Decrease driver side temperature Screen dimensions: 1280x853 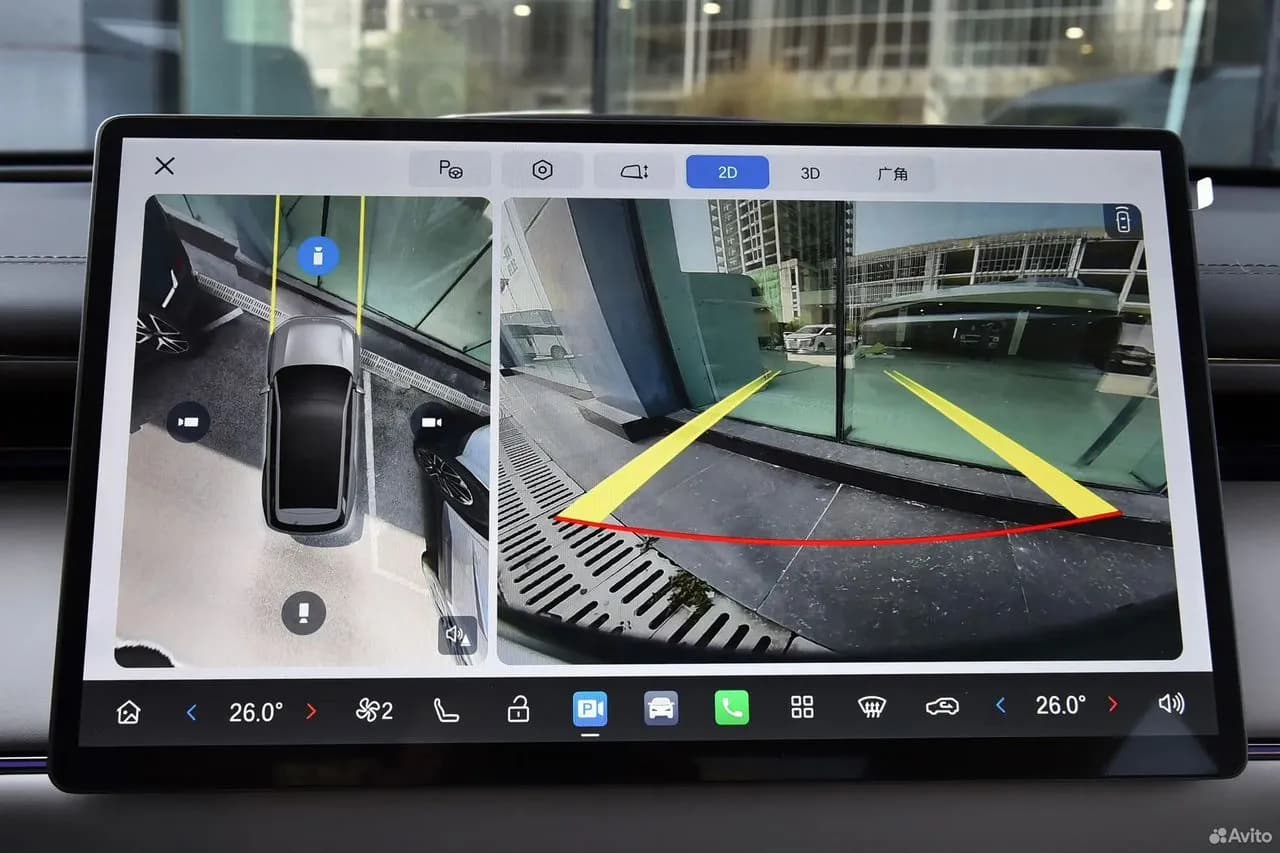pos(191,712)
